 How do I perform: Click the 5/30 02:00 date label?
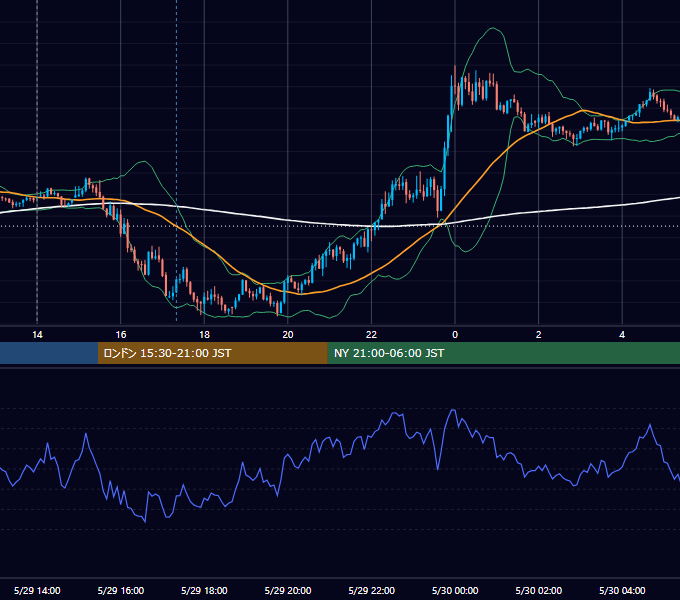[539, 590]
